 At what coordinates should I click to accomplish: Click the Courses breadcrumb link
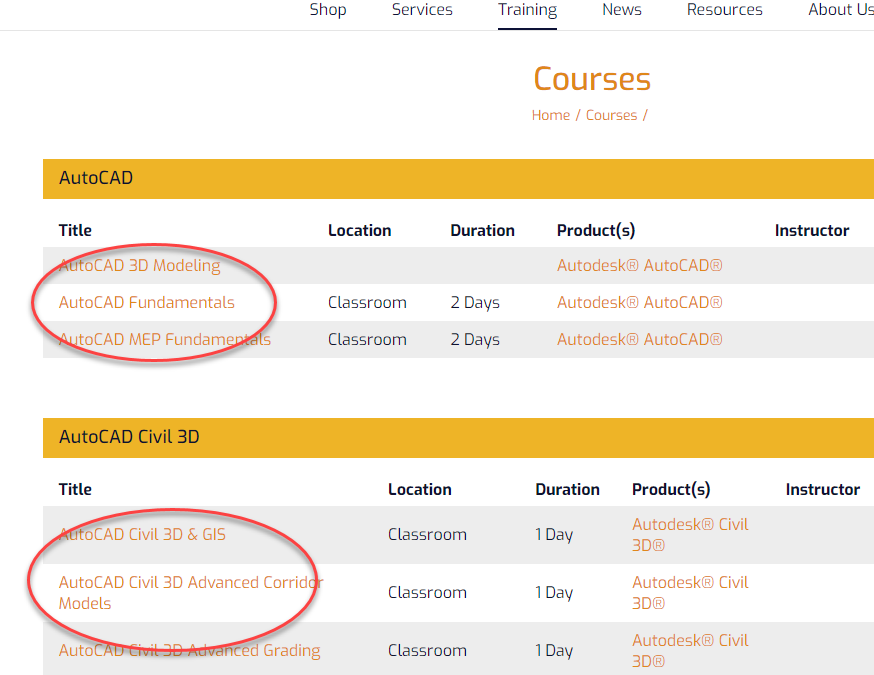[x=611, y=115]
